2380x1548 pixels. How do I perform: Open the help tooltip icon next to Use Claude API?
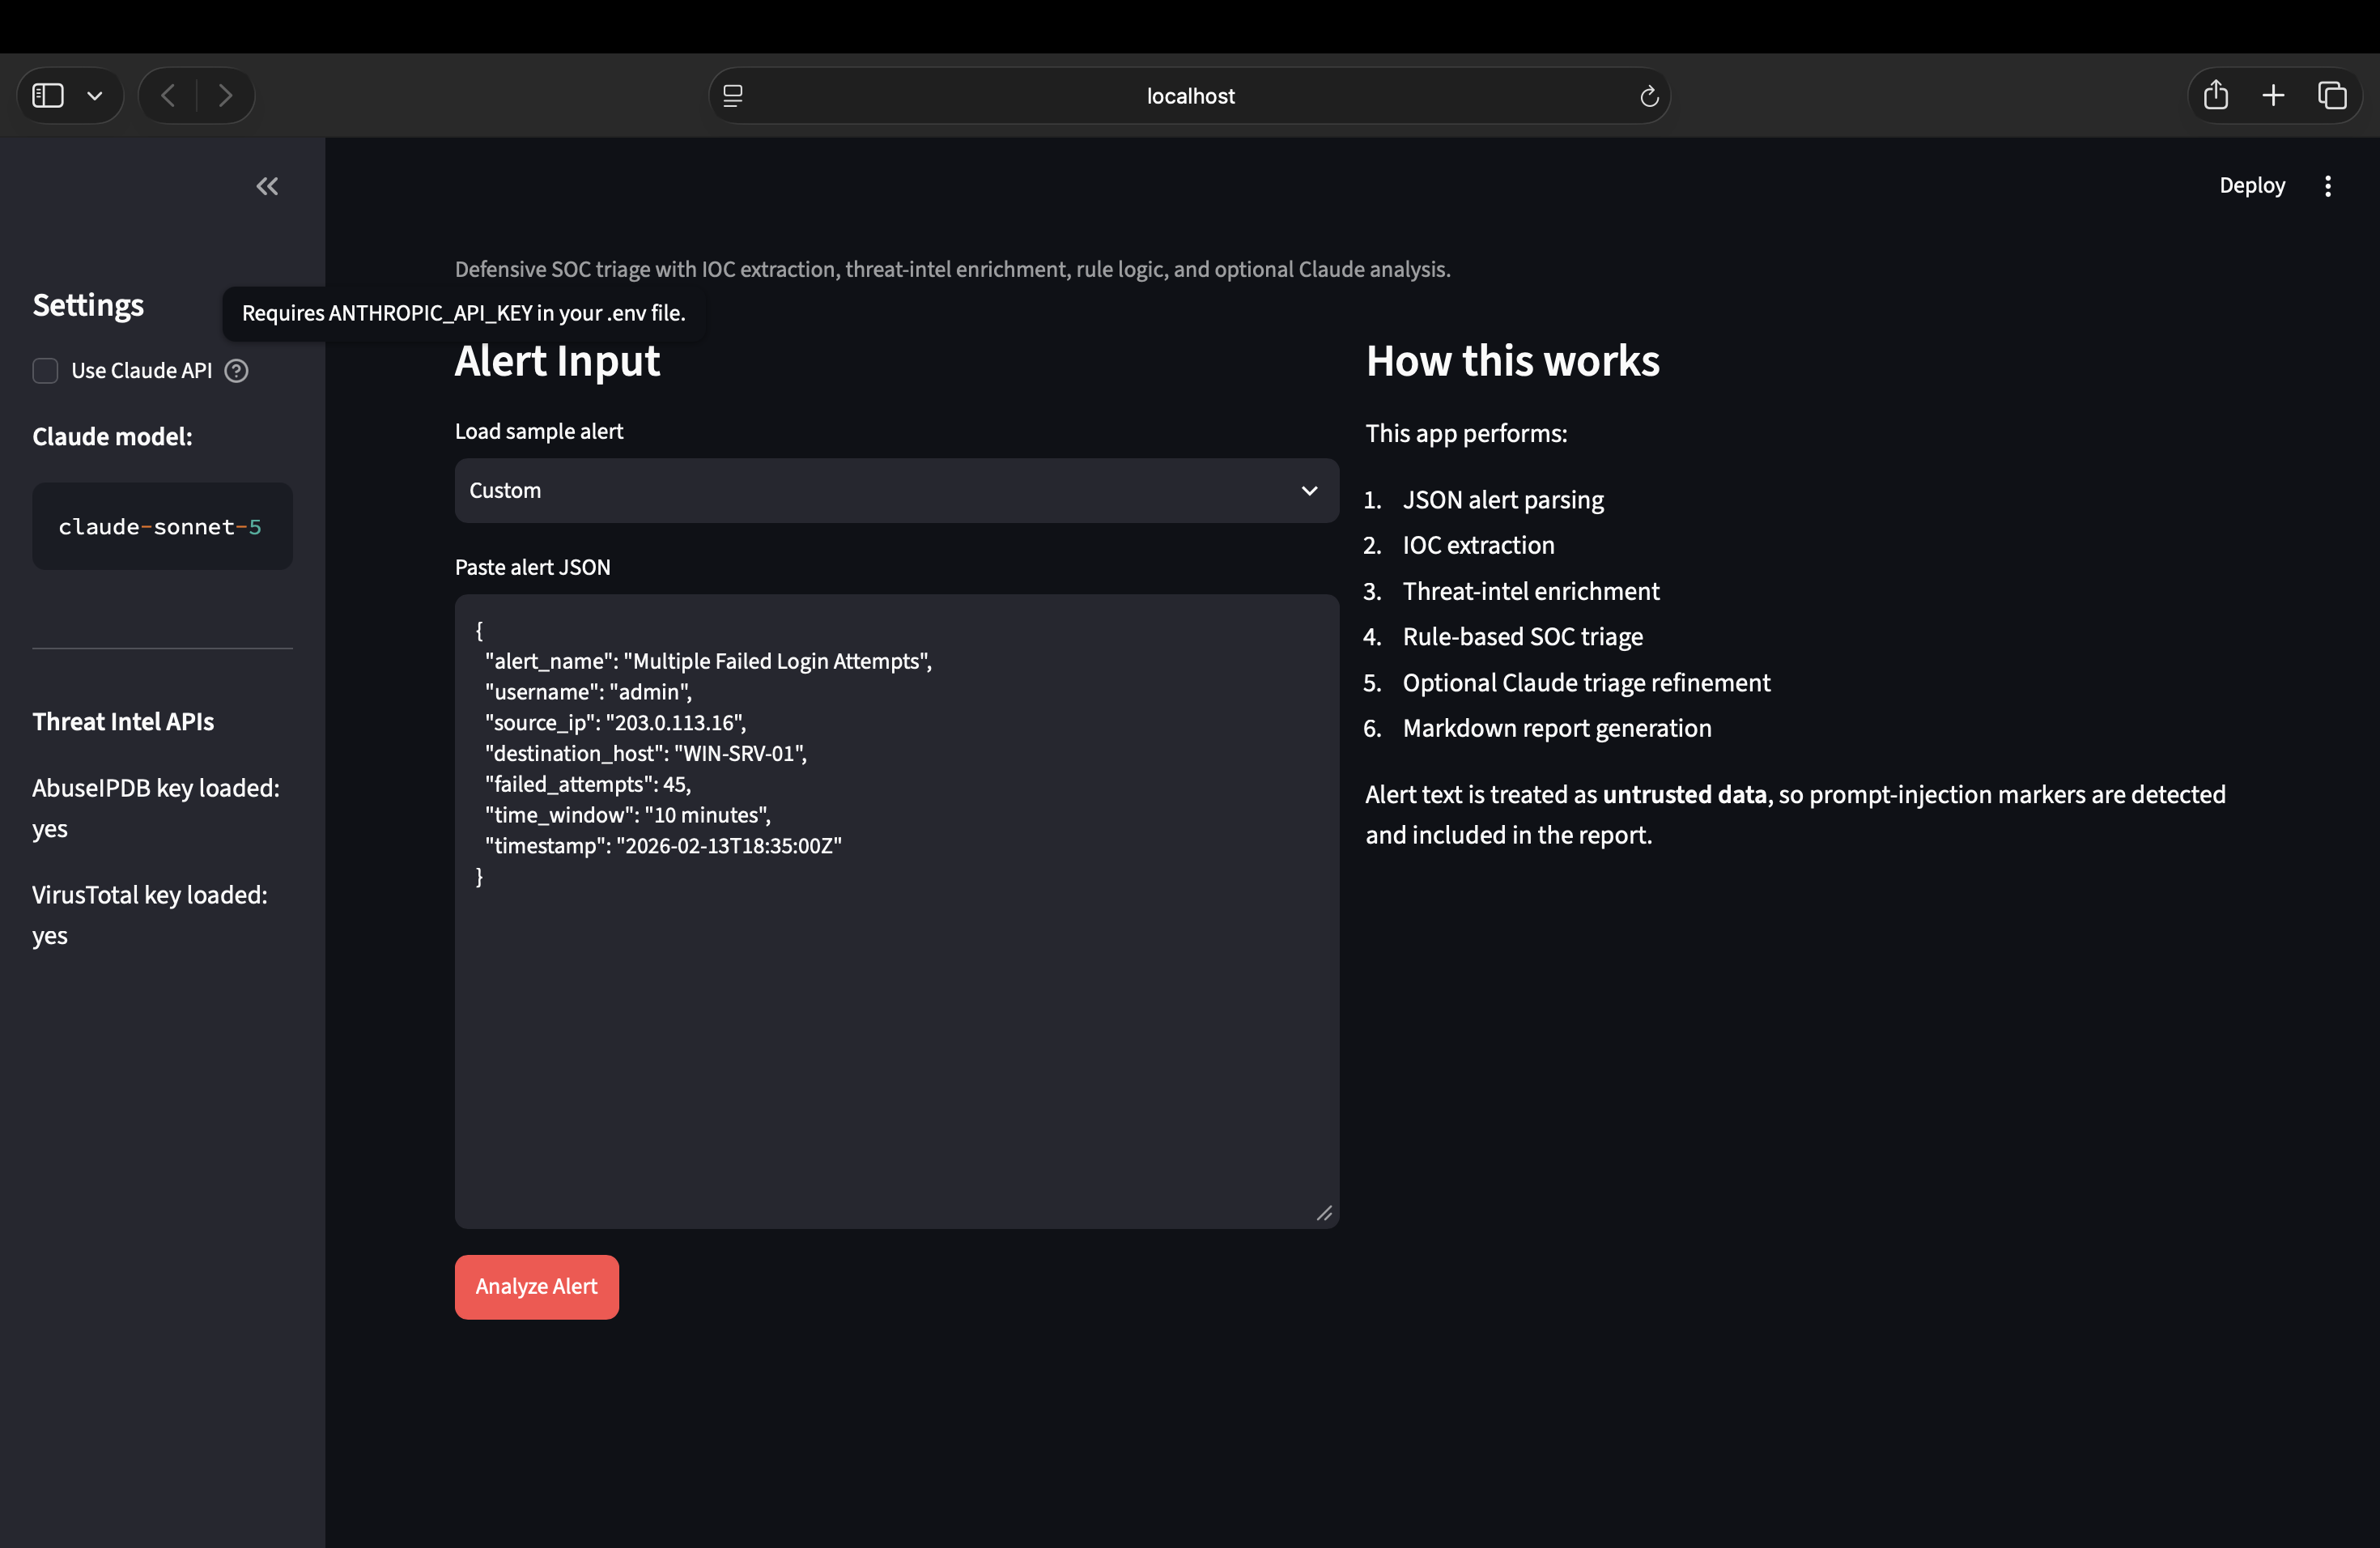[236, 371]
